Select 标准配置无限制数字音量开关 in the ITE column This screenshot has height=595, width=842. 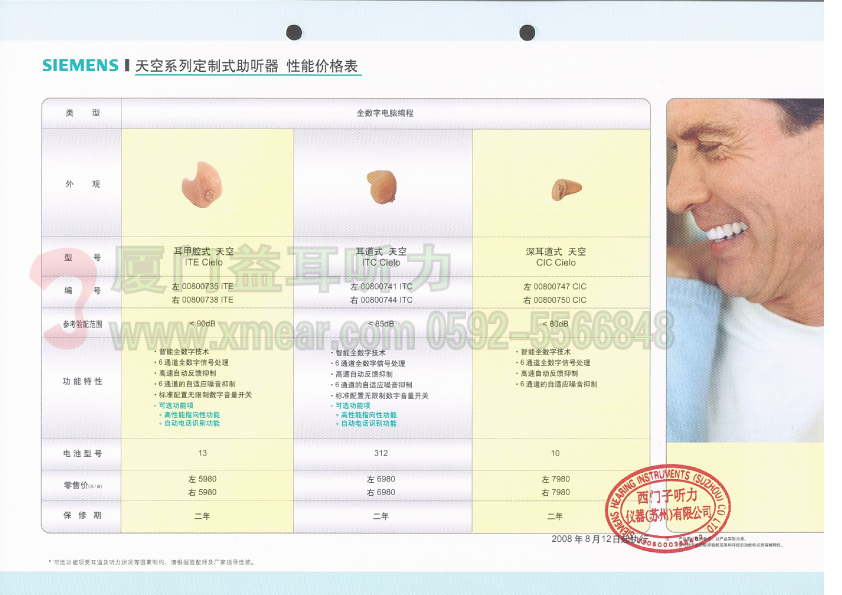coord(205,395)
